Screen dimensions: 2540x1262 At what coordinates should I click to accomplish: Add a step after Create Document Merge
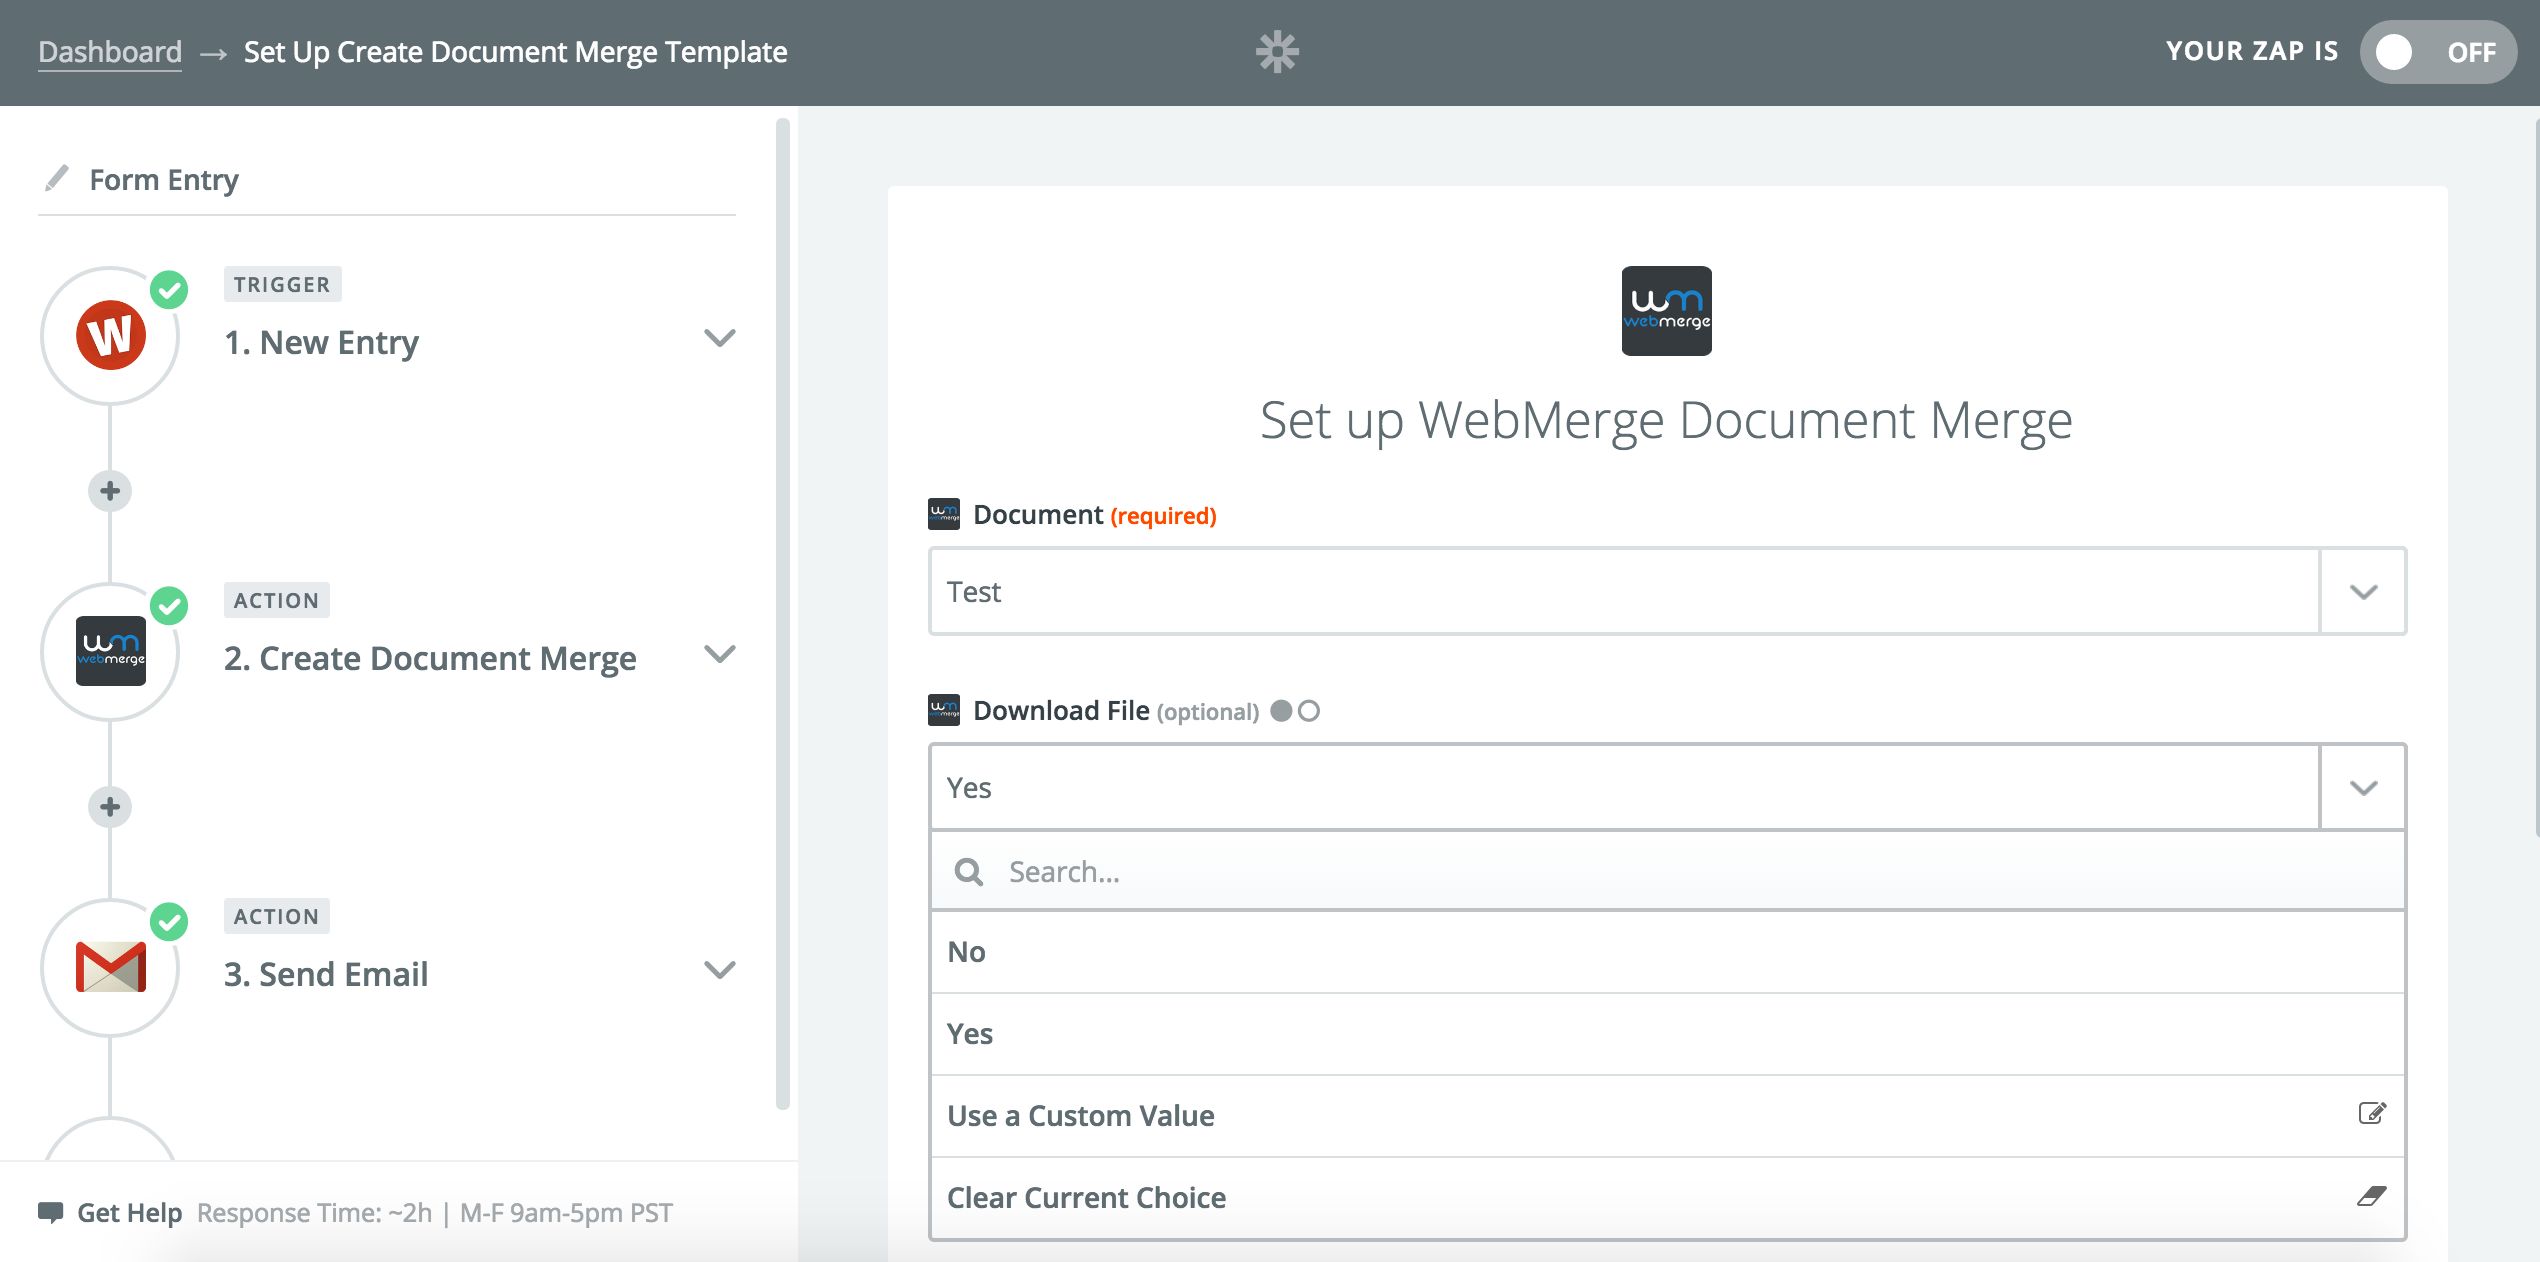pyautogui.click(x=110, y=807)
